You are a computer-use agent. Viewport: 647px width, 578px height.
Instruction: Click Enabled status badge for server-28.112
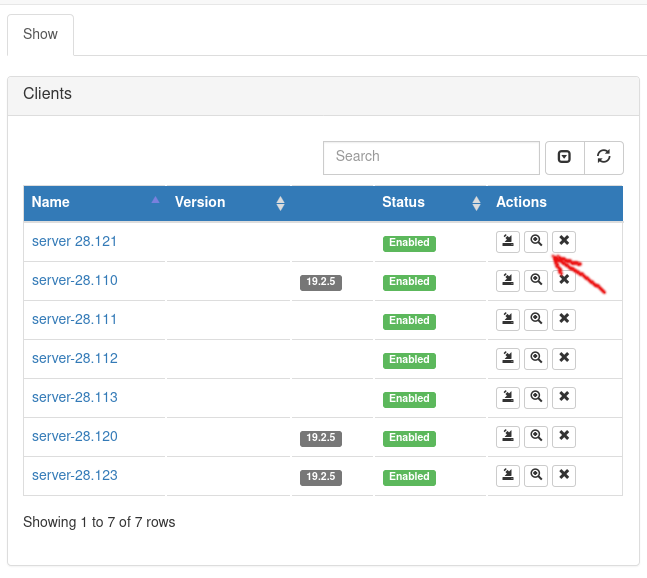409,360
